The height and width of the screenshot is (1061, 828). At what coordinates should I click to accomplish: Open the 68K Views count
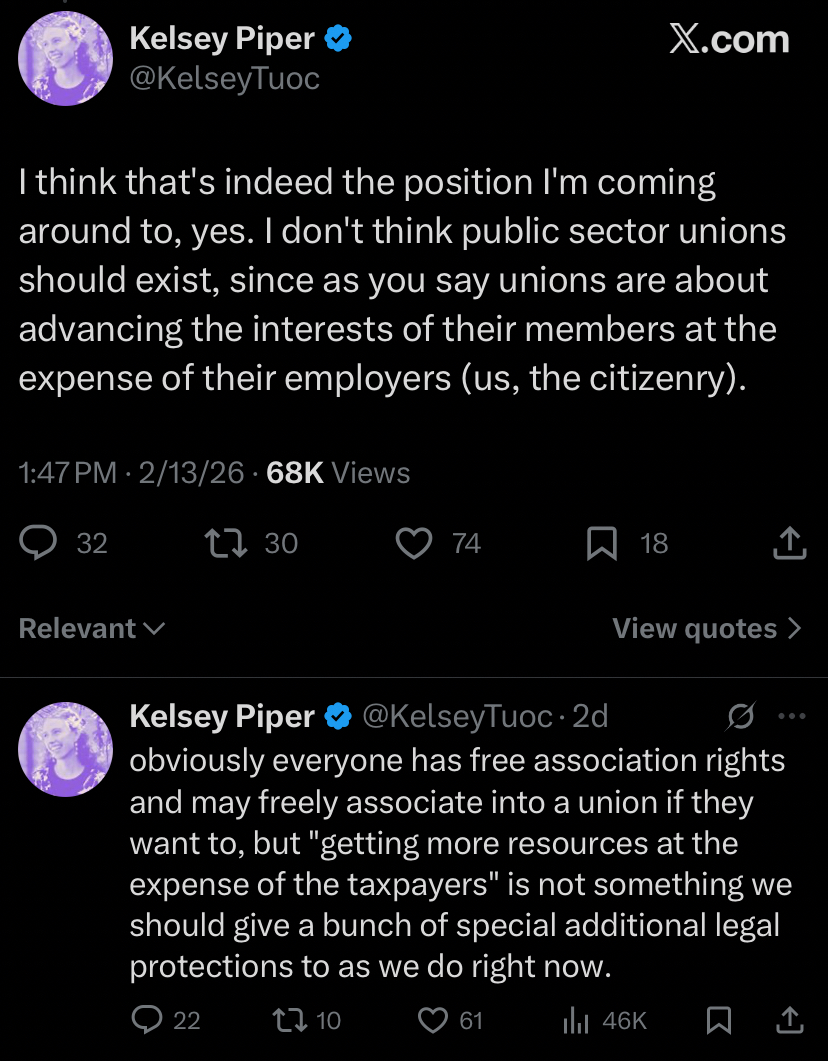(x=338, y=472)
